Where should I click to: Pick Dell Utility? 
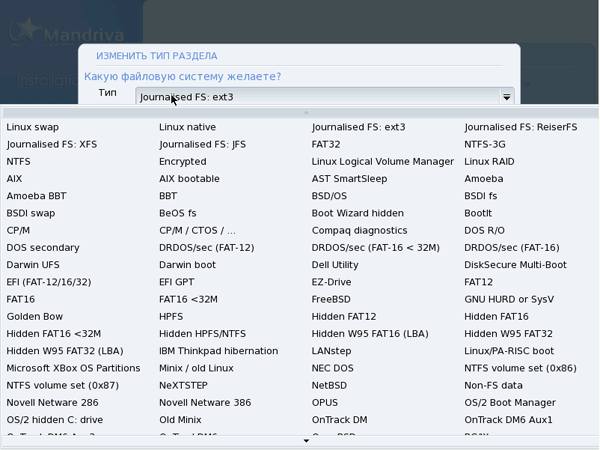click(x=335, y=265)
